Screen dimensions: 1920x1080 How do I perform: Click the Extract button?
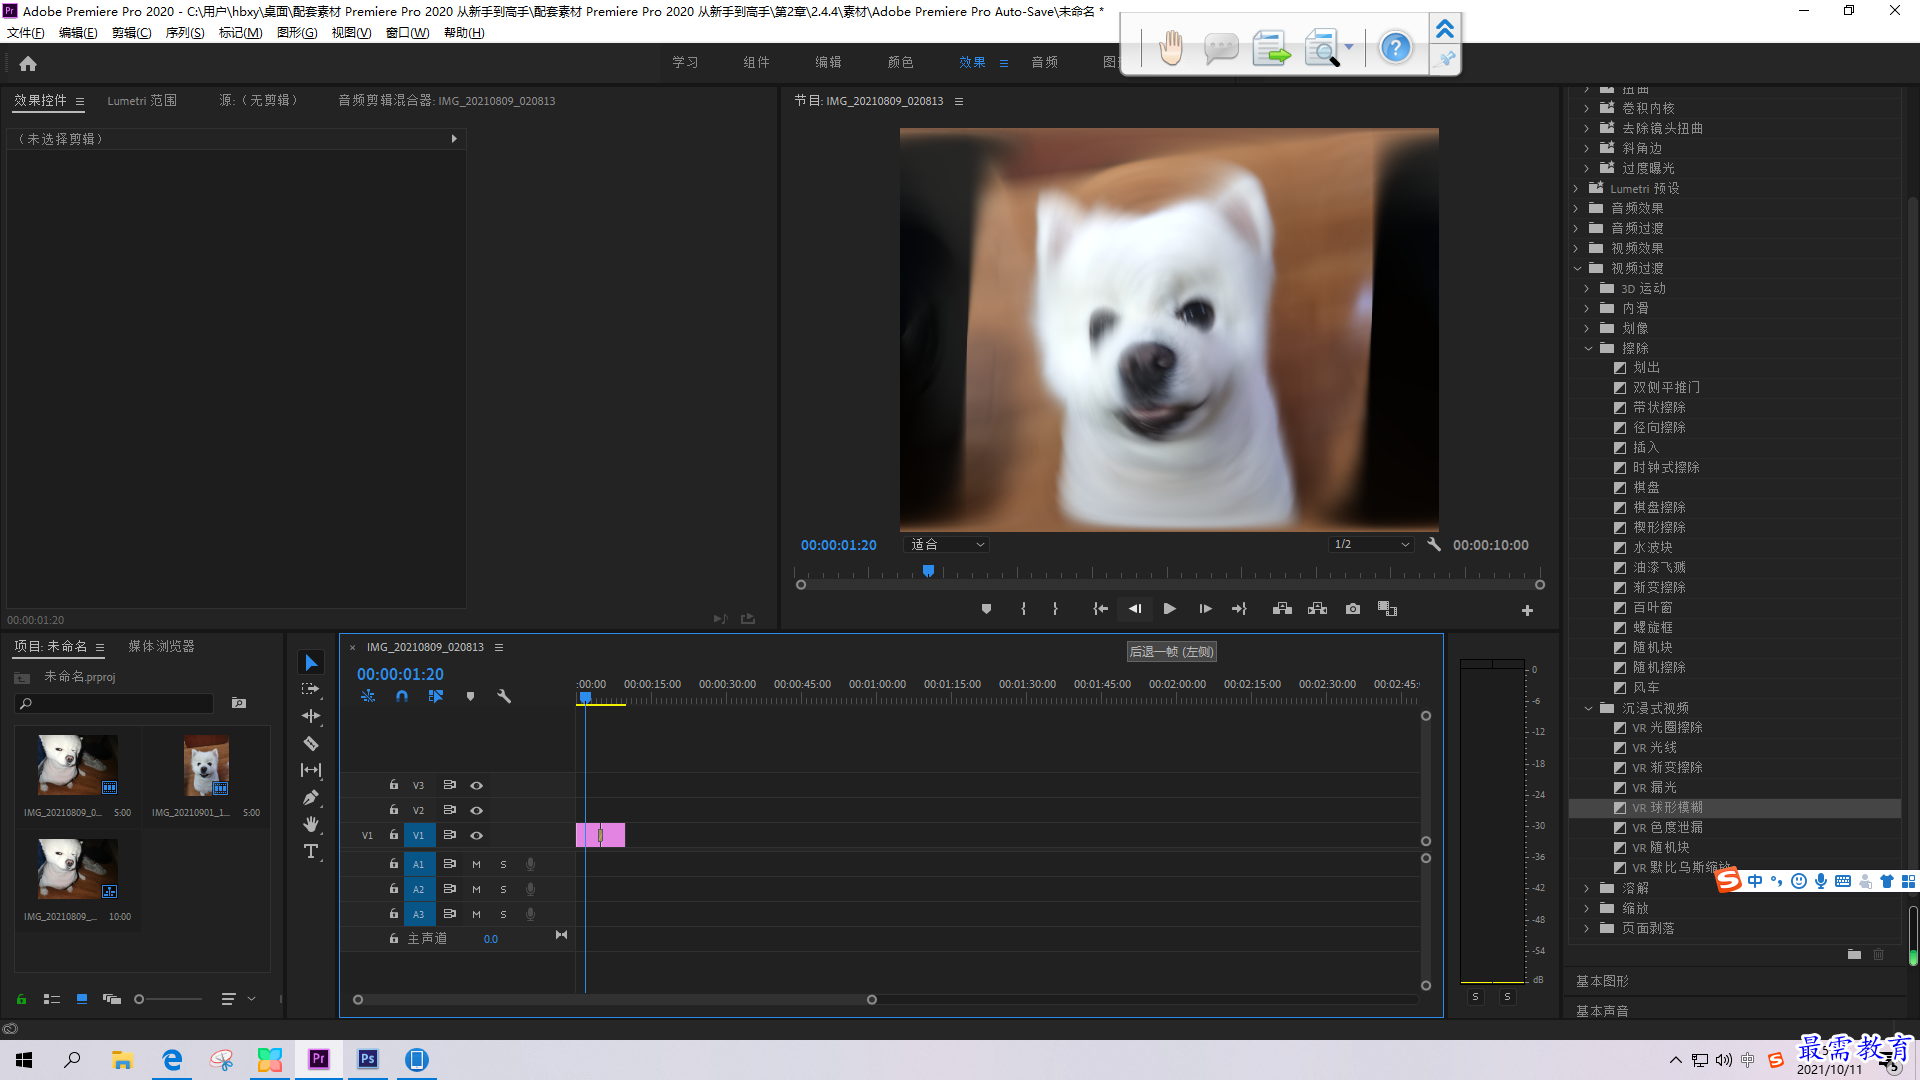pos(1317,609)
